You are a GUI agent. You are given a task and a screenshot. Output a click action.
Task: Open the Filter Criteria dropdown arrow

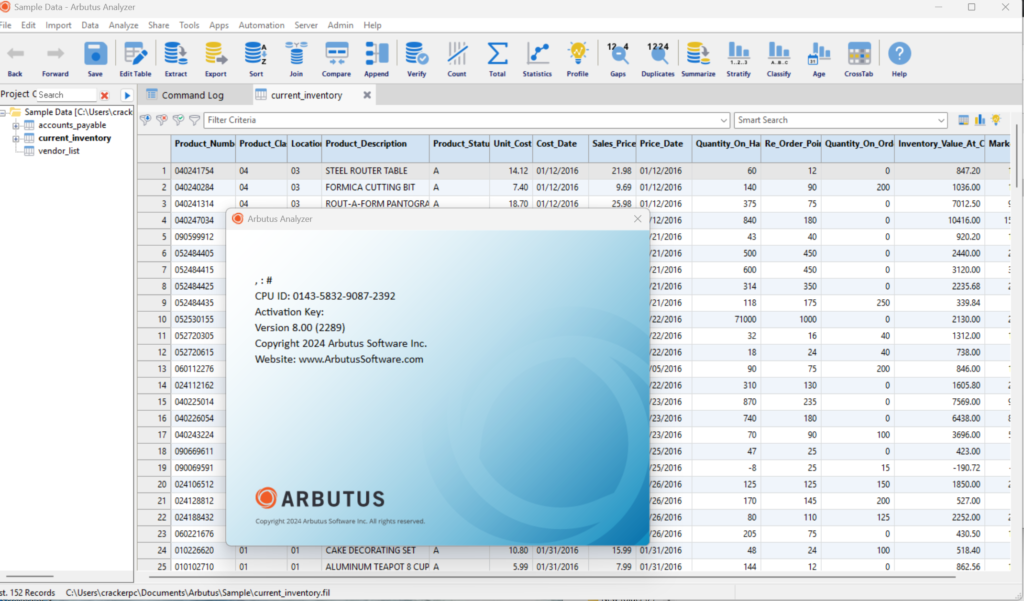(724, 120)
